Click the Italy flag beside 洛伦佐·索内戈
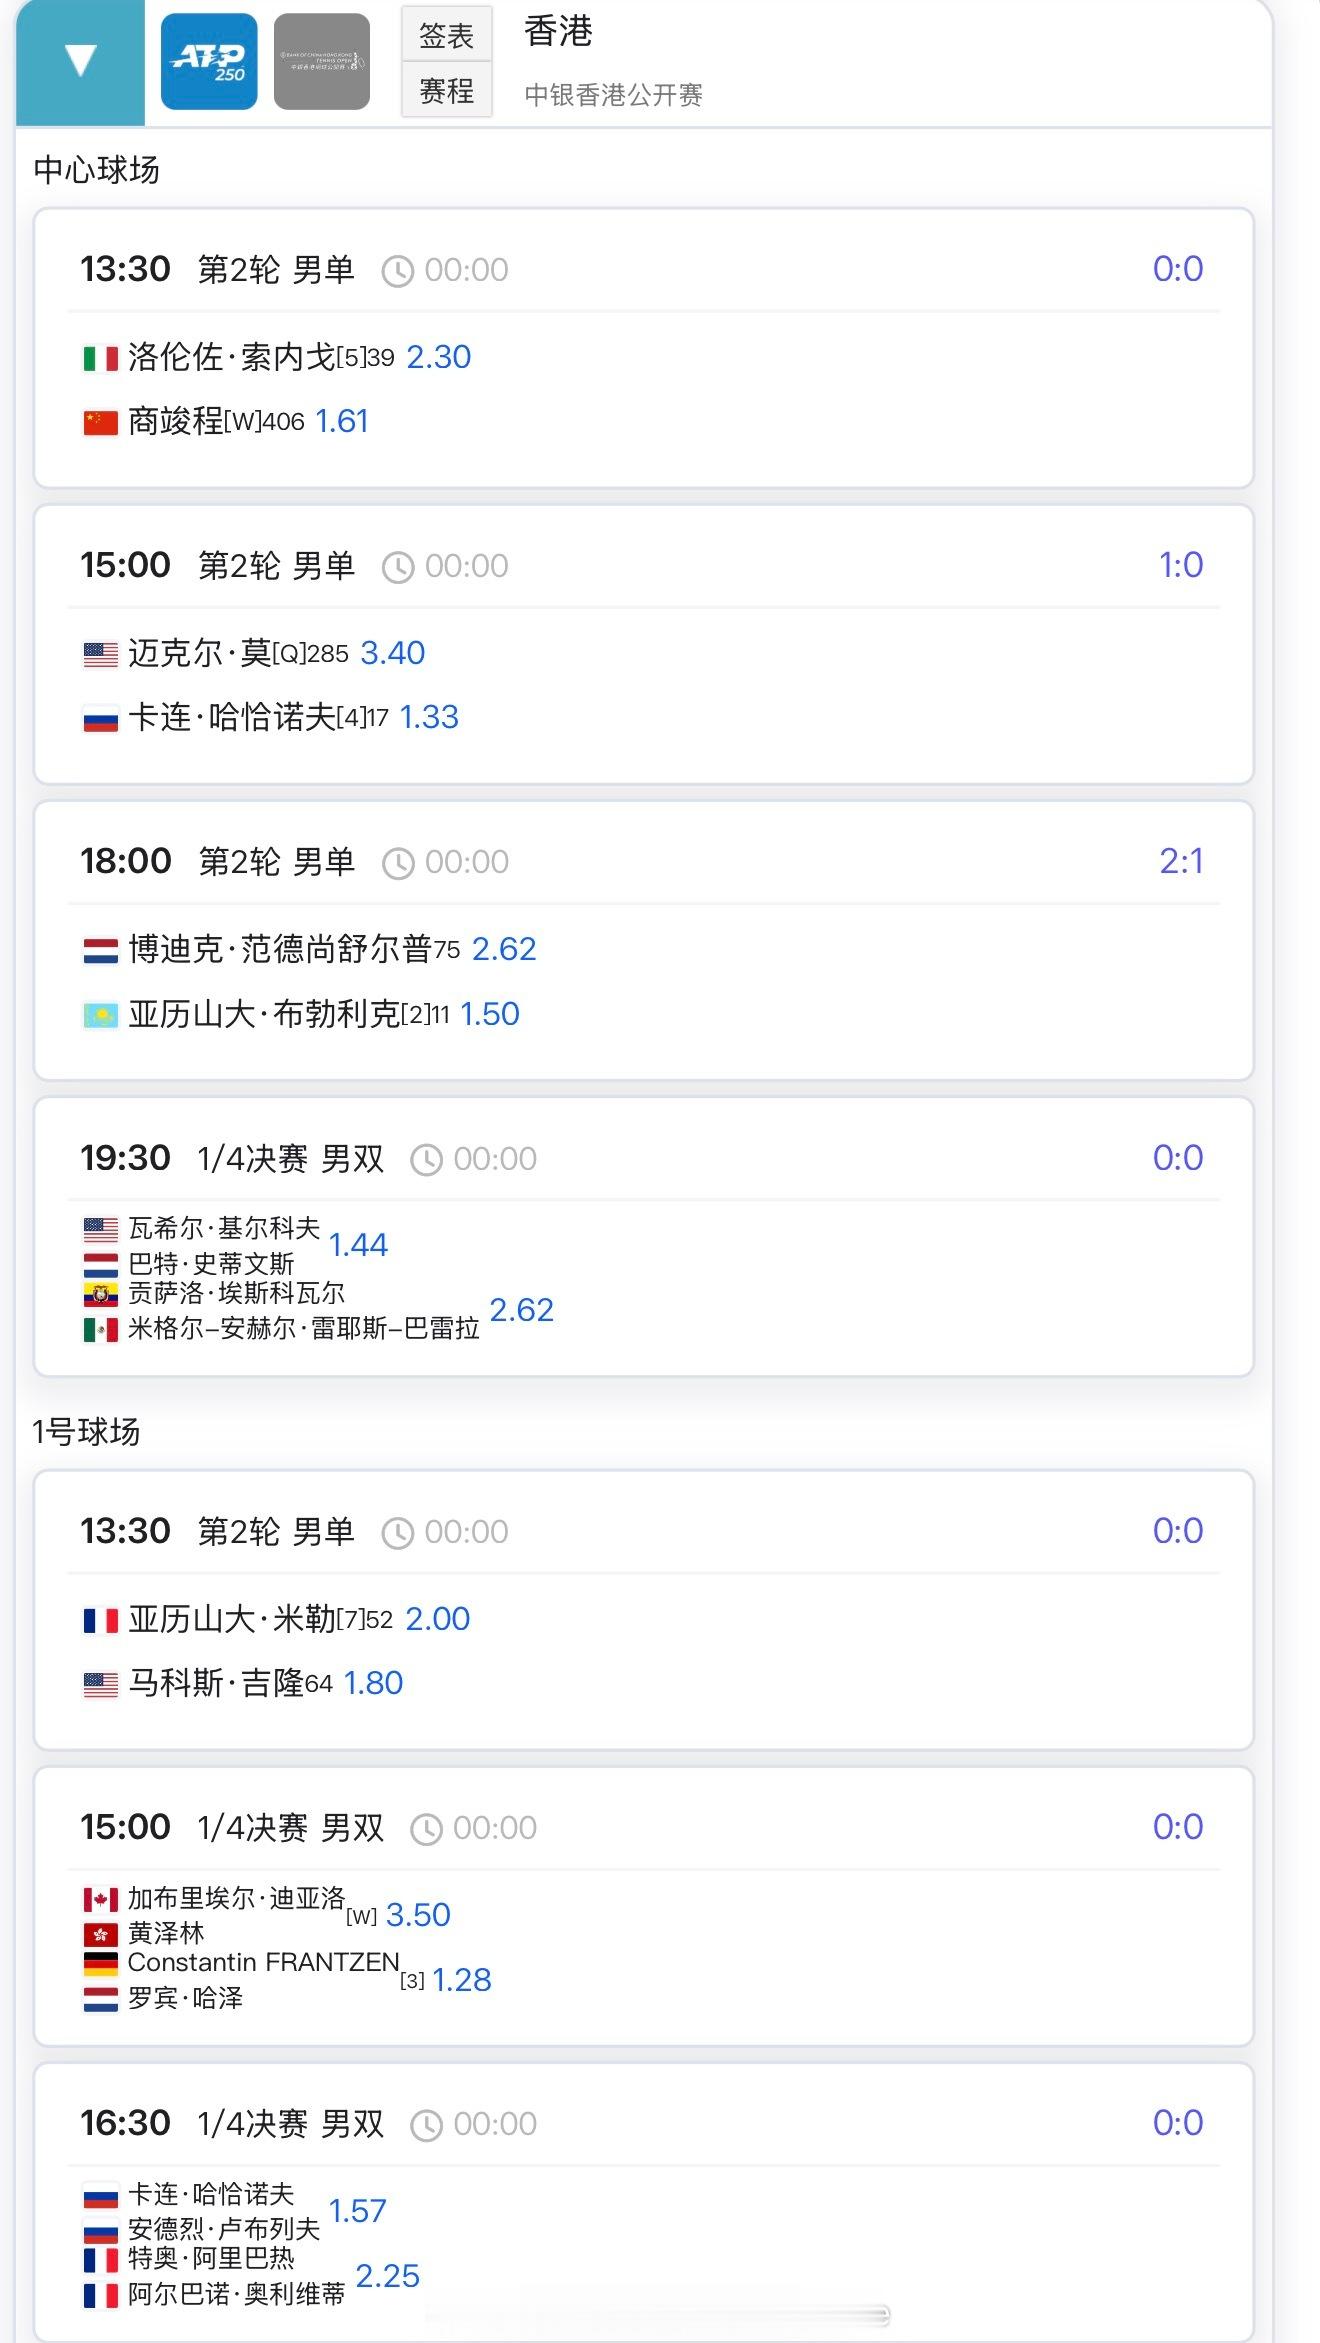 tap(100, 358)
